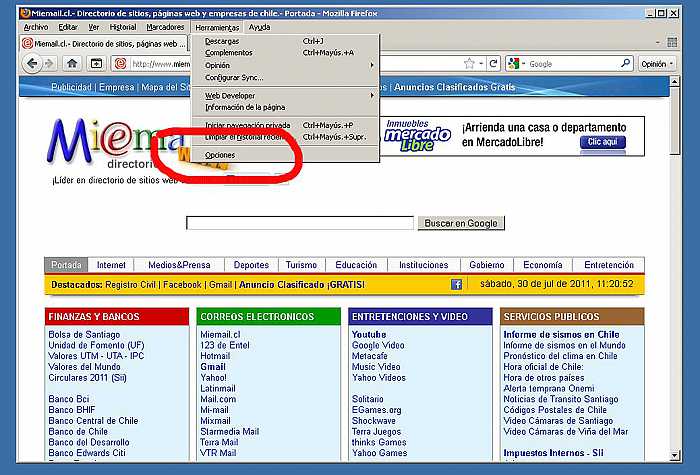The image size is (700, 475).
Task: Click the Registro Civil link
Action: [x=130, y=285]
